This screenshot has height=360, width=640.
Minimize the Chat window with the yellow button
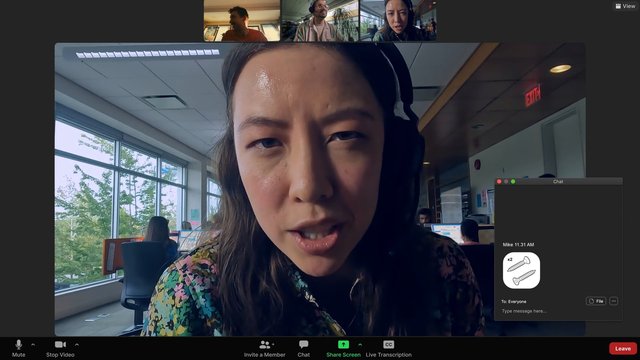coord(506,182)
